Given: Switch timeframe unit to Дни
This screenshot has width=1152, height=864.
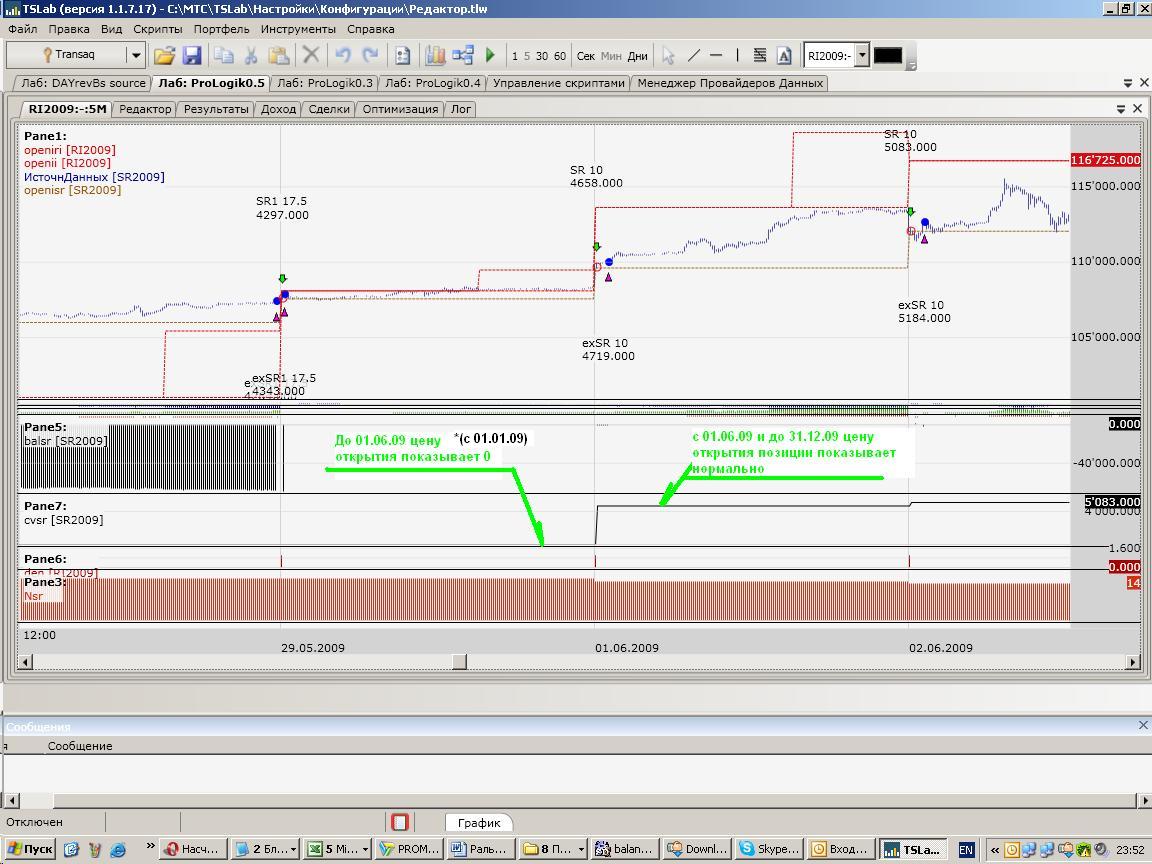Looking at the screenshot, I should click(x=637, y=56).
